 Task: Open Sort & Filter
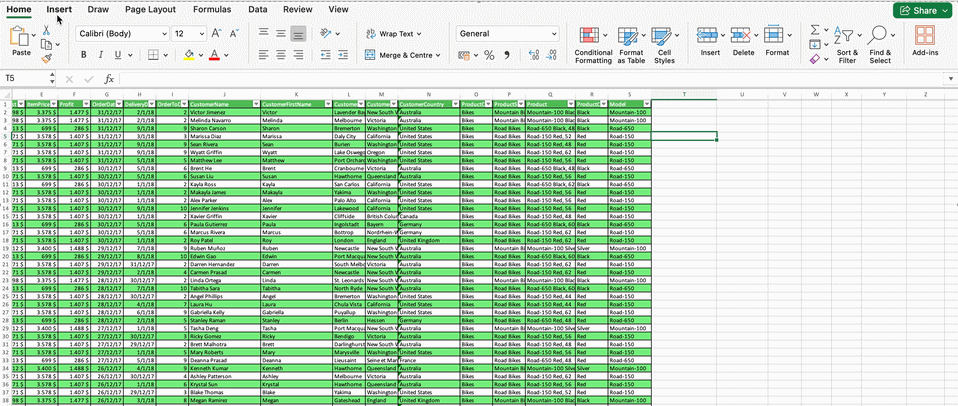click(847, 44)
